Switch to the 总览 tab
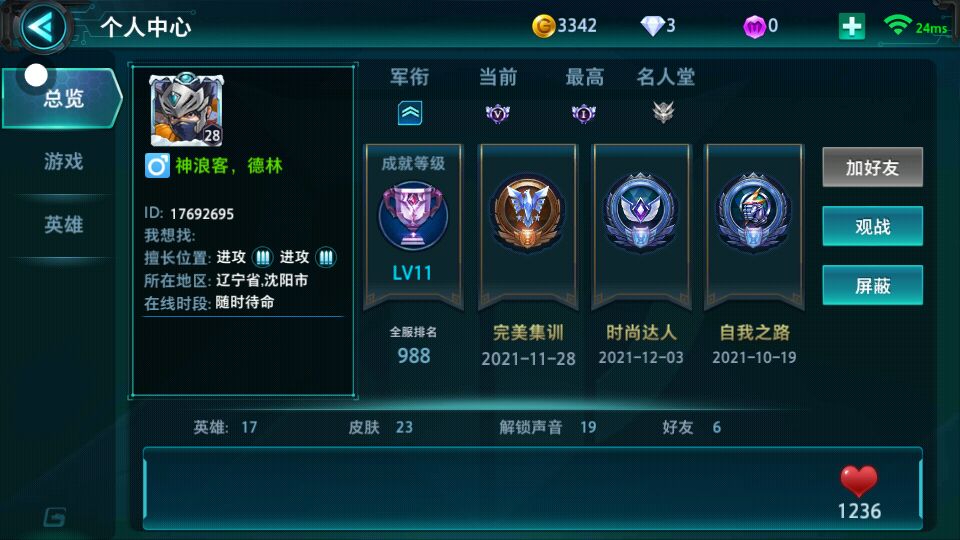Image resolution: width=960 pixels, height=540 pixels. [x=62, y=98]
